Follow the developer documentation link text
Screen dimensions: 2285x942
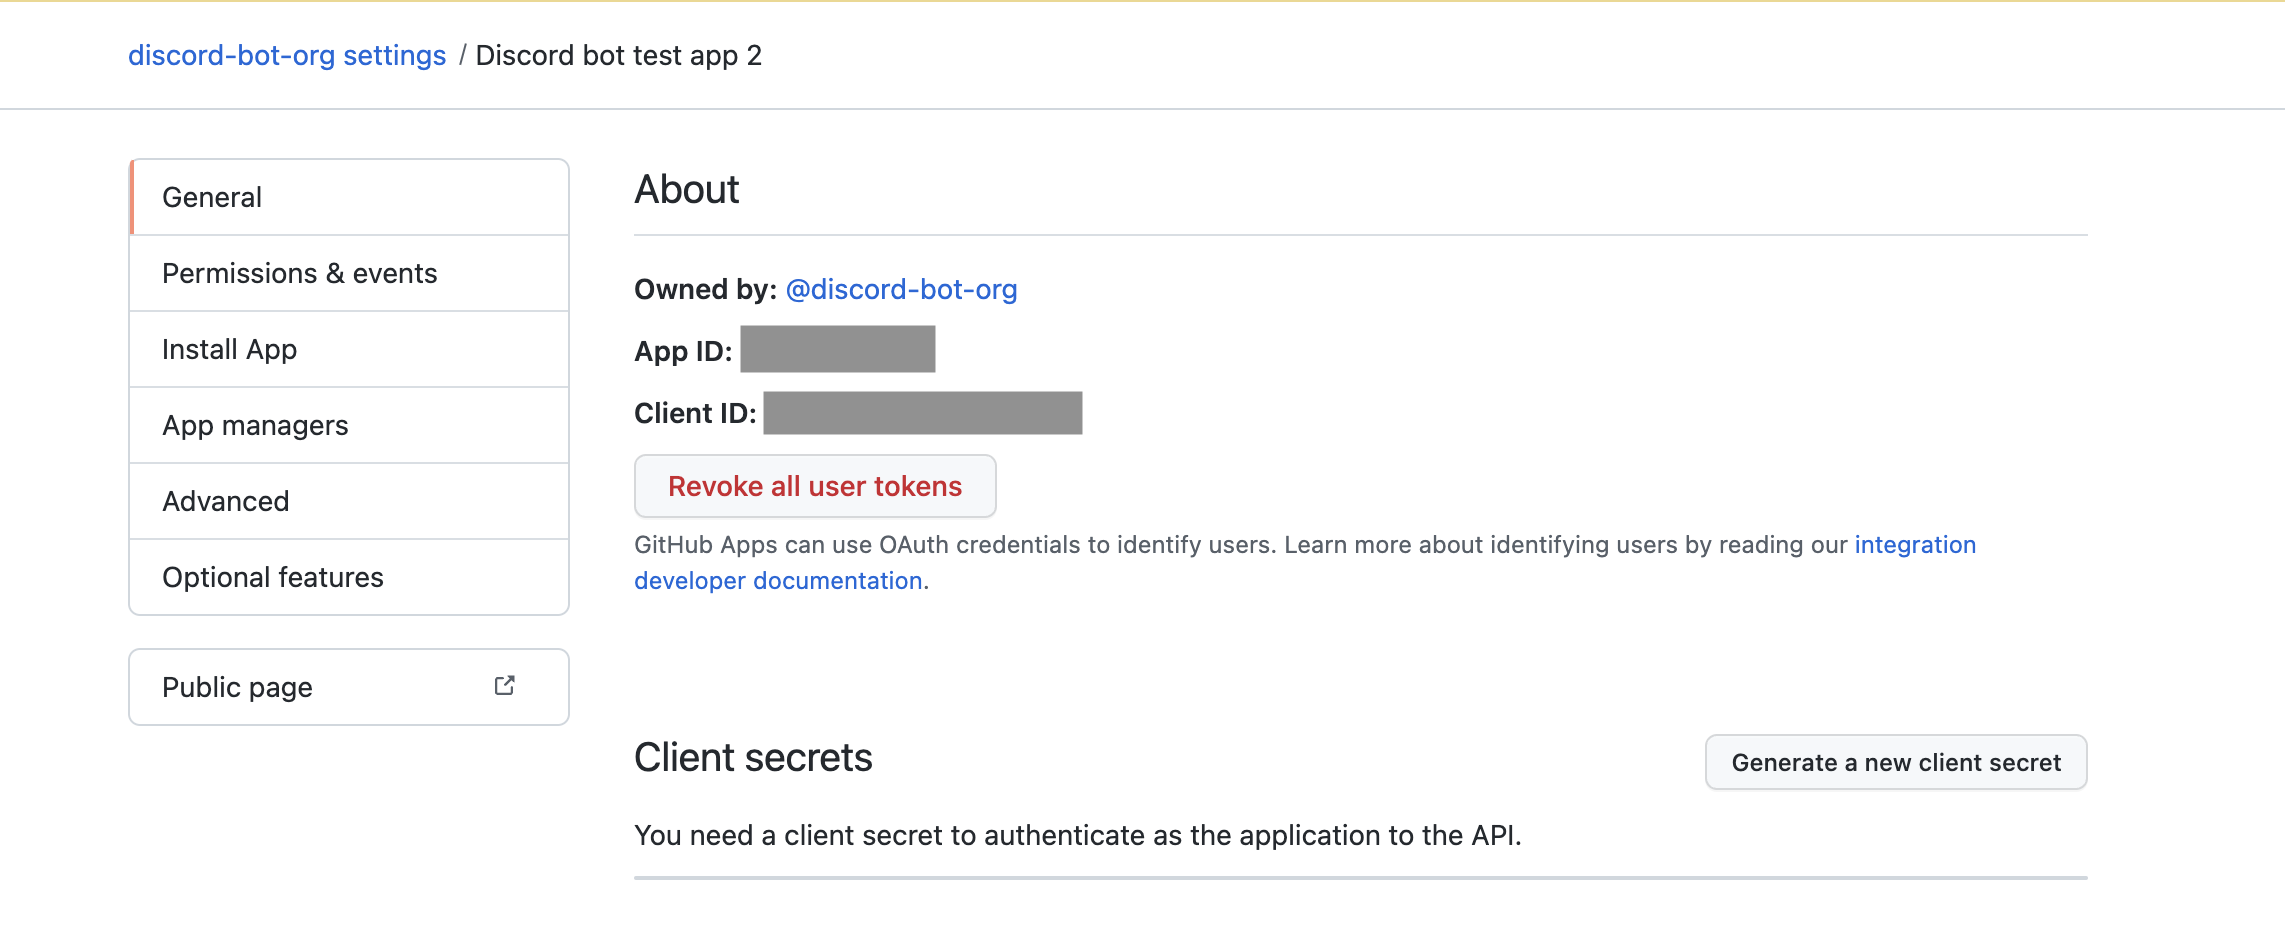778,581
